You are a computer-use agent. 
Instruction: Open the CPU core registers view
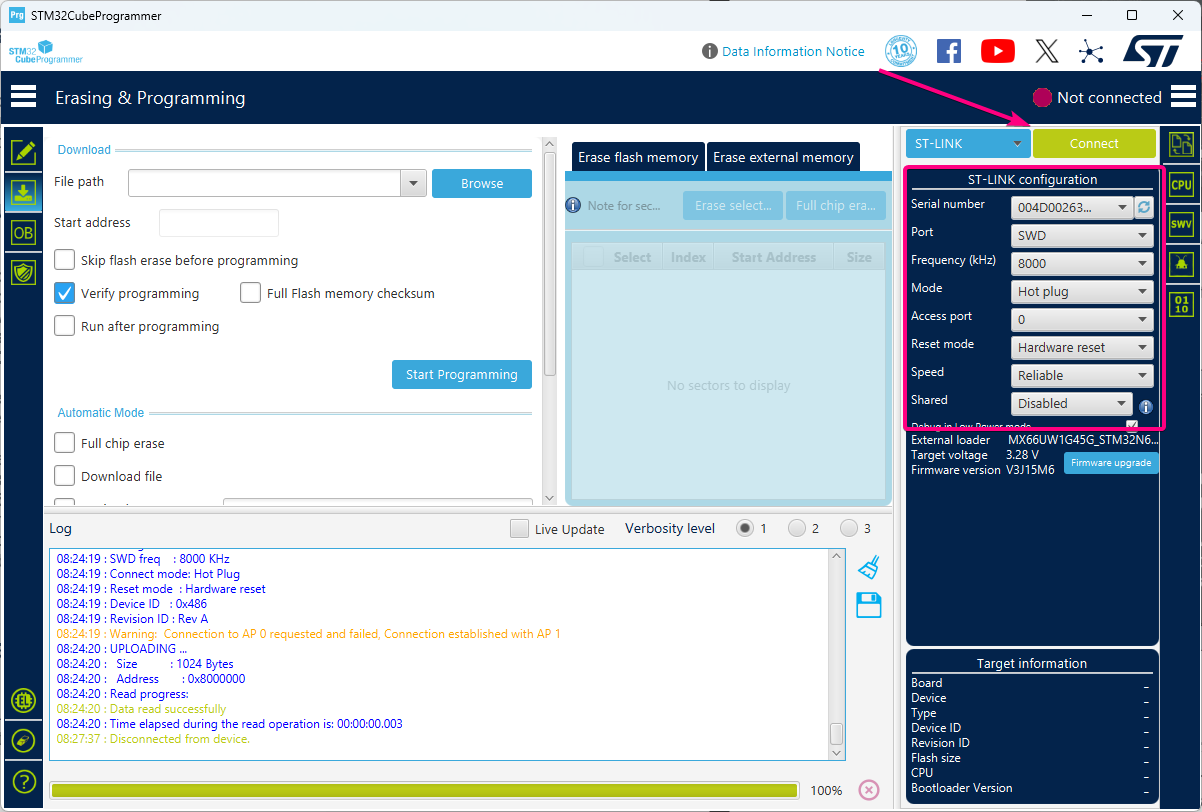pyautogui.click(x=1181, y=184)
